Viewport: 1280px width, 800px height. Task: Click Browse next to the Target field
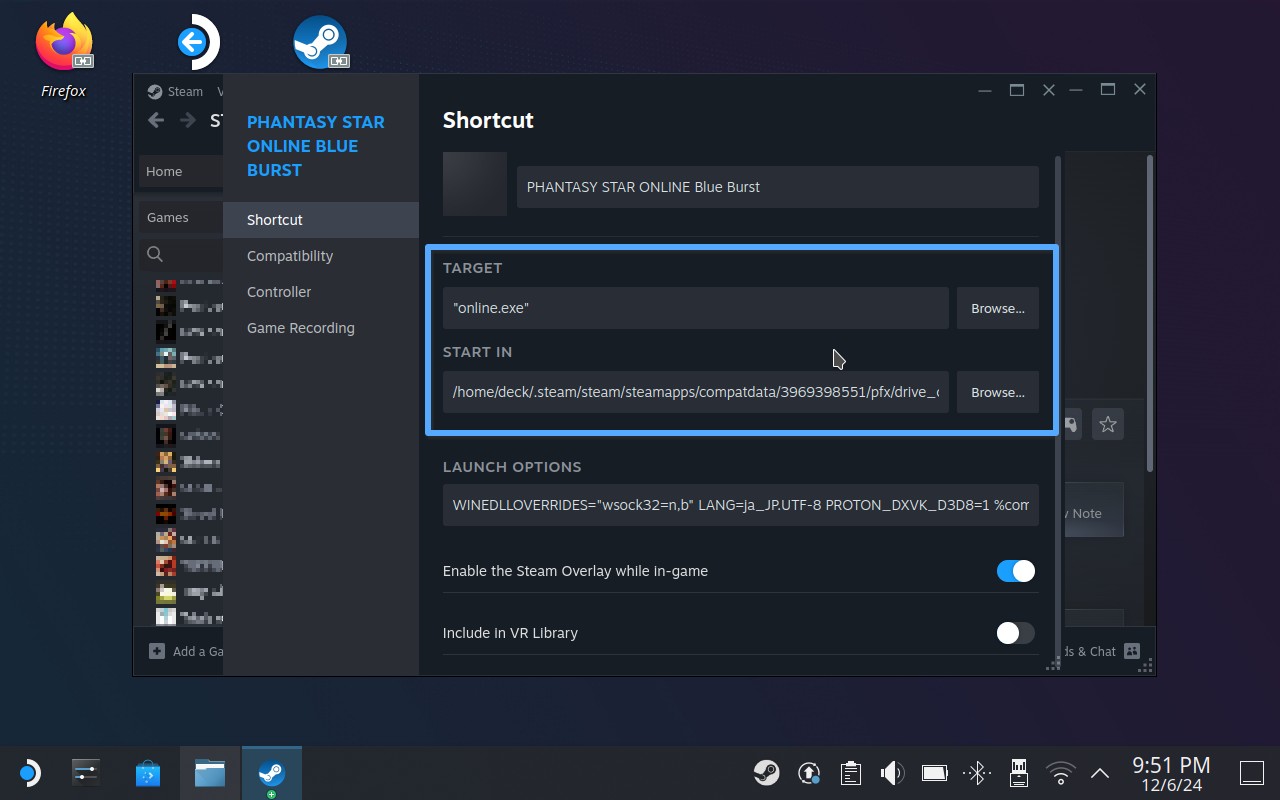click(x=997, y=308)
